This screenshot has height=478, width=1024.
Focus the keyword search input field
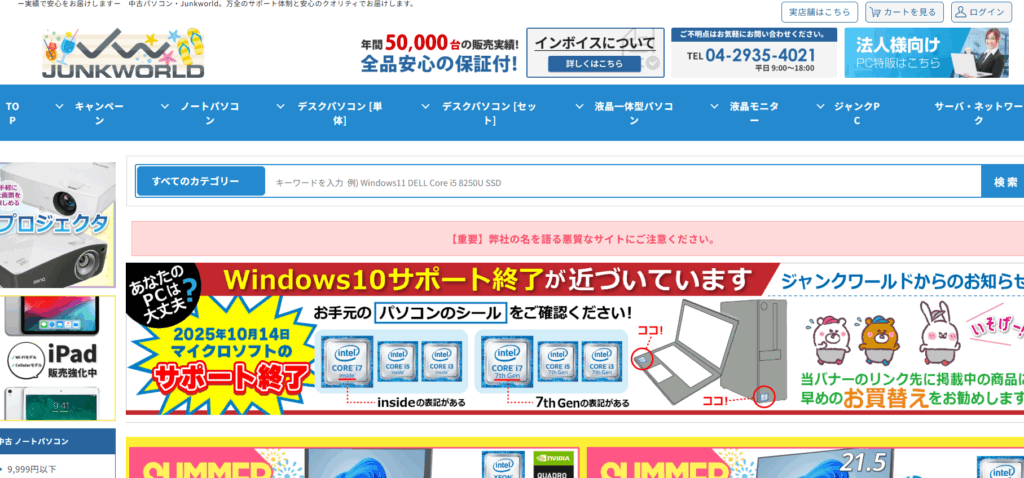[x=623, y=182]
